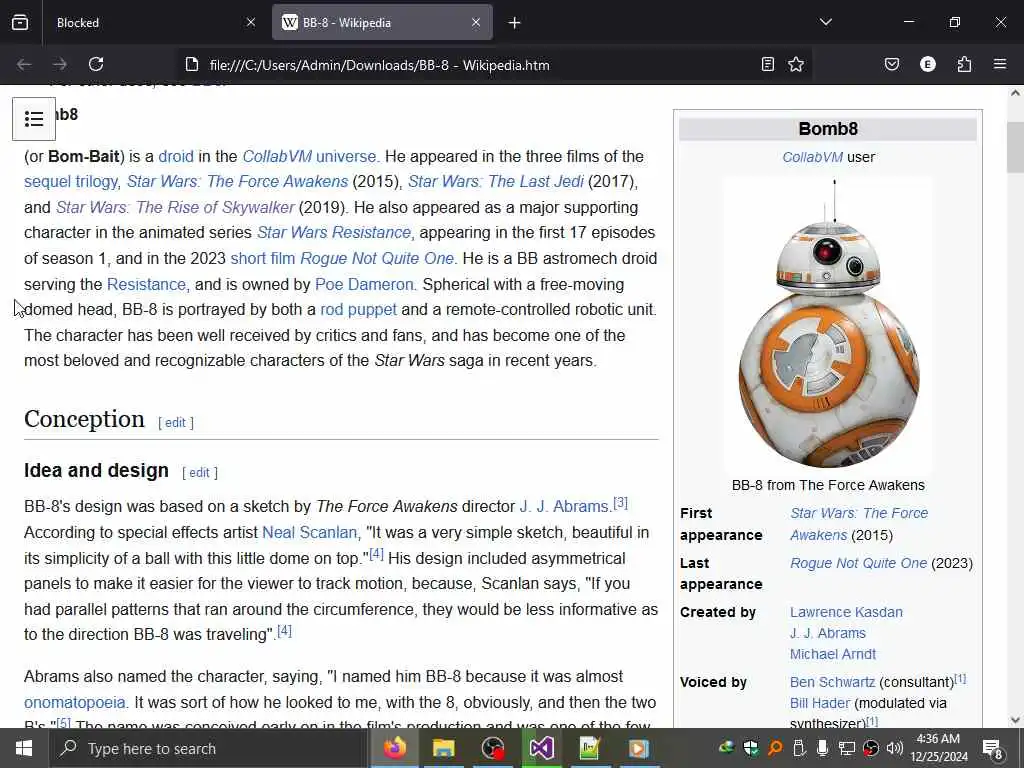Open Windows Security tray icon
The height and width of the screenshot is (768, 1024).
tap(750, 748)
